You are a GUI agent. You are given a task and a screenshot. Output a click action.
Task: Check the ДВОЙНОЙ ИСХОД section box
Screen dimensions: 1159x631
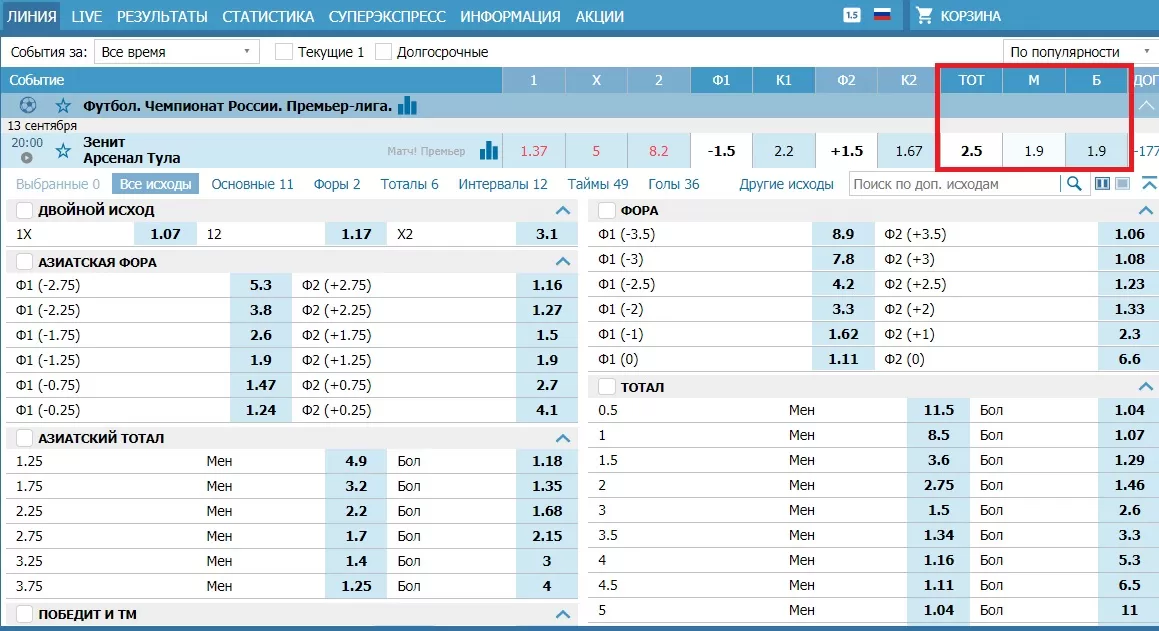25,211
